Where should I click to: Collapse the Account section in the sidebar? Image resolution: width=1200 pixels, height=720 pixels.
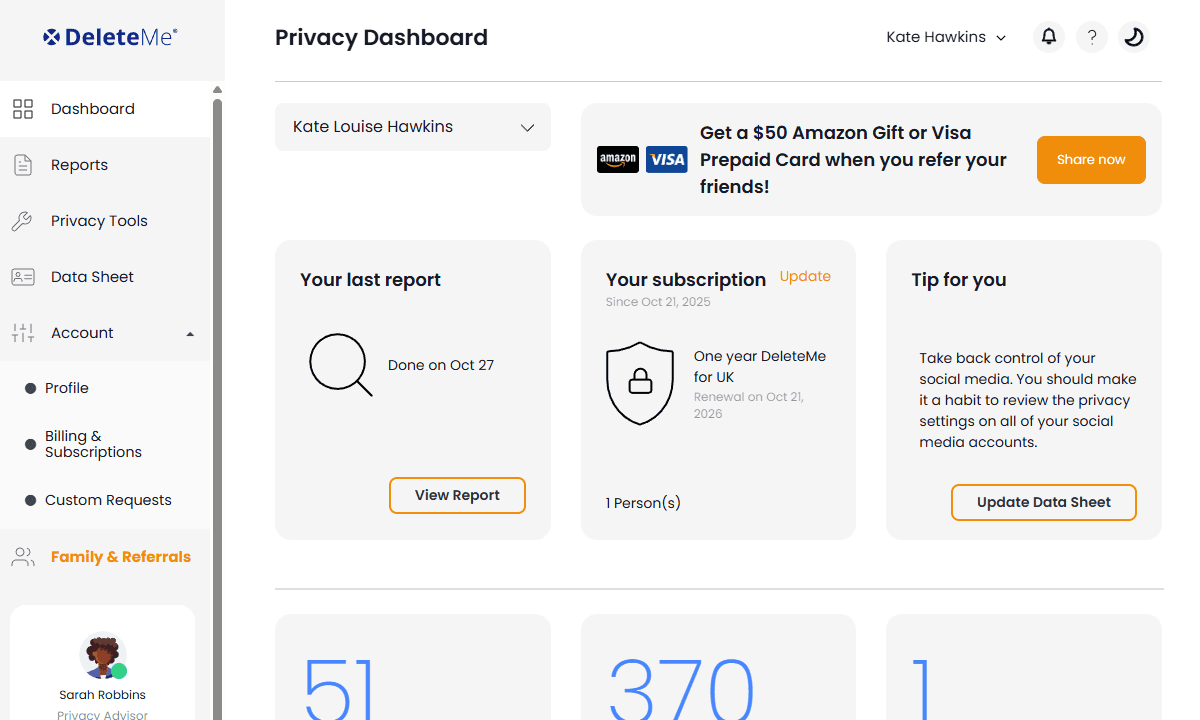click(x=190, y=333)
